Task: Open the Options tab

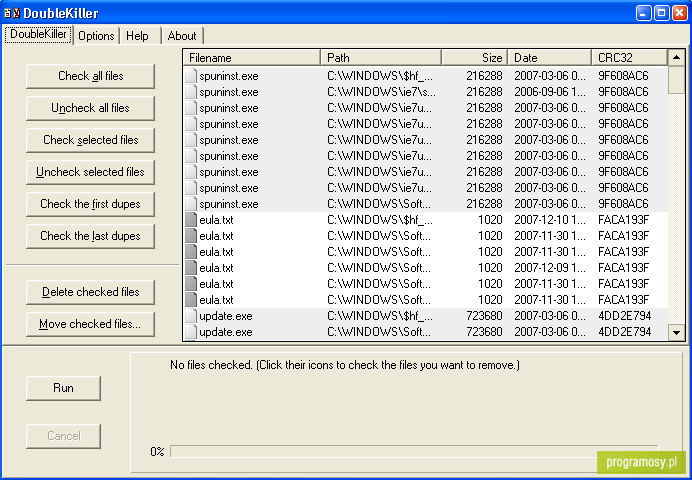Action: [96, 36]
